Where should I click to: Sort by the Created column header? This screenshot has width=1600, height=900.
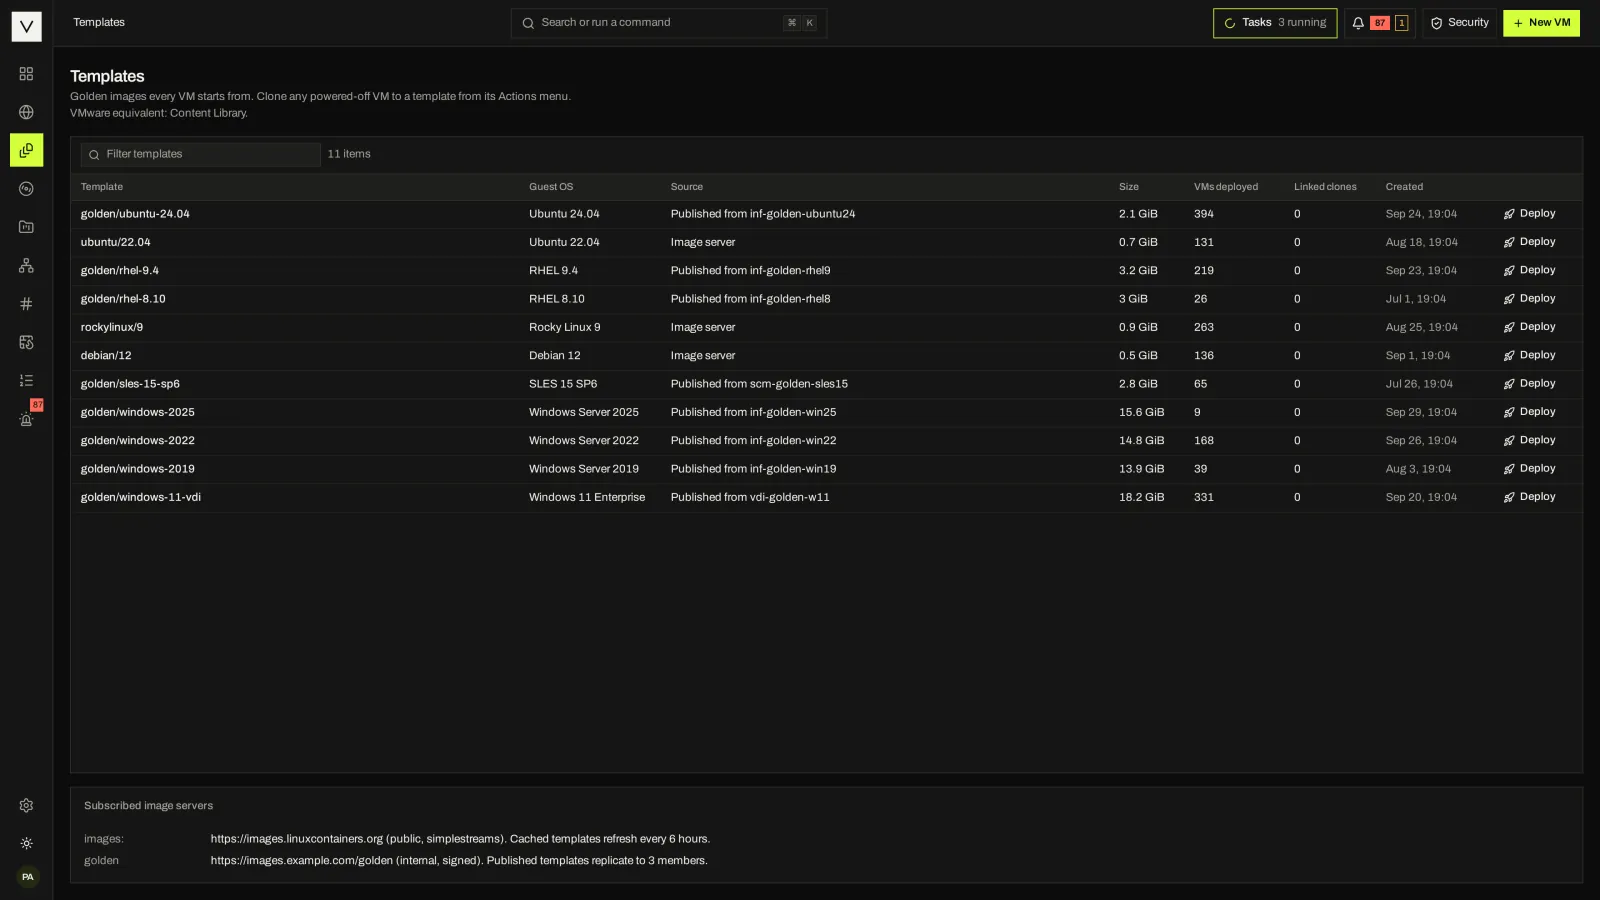point(1404,187)
